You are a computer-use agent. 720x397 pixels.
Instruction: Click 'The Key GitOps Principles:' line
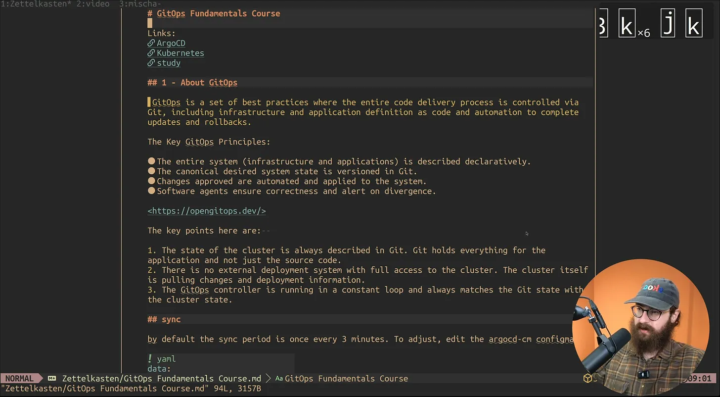(209, 142)
